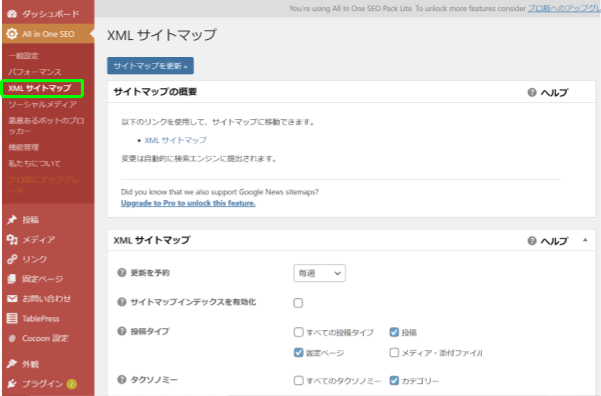Screen dimensions: 601x396
Task: Click the Cocoon 設定 sidebar label
Action: [45, 338]
